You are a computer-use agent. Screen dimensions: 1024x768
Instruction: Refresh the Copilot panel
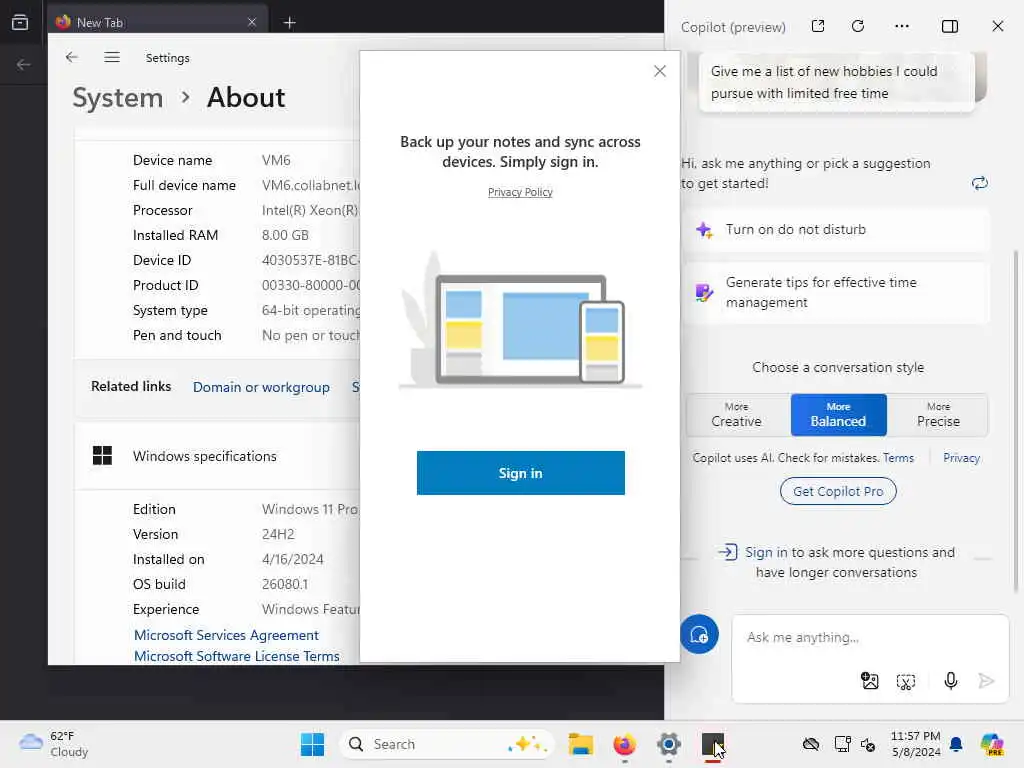click(858, 26)
